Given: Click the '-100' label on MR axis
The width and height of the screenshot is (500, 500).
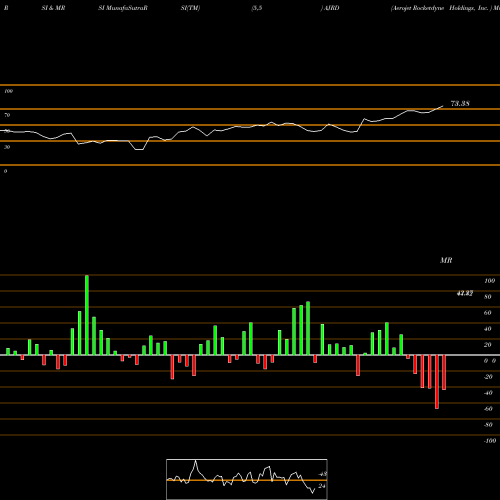Looking at the screenshot, I should click(x=490, y=441).
